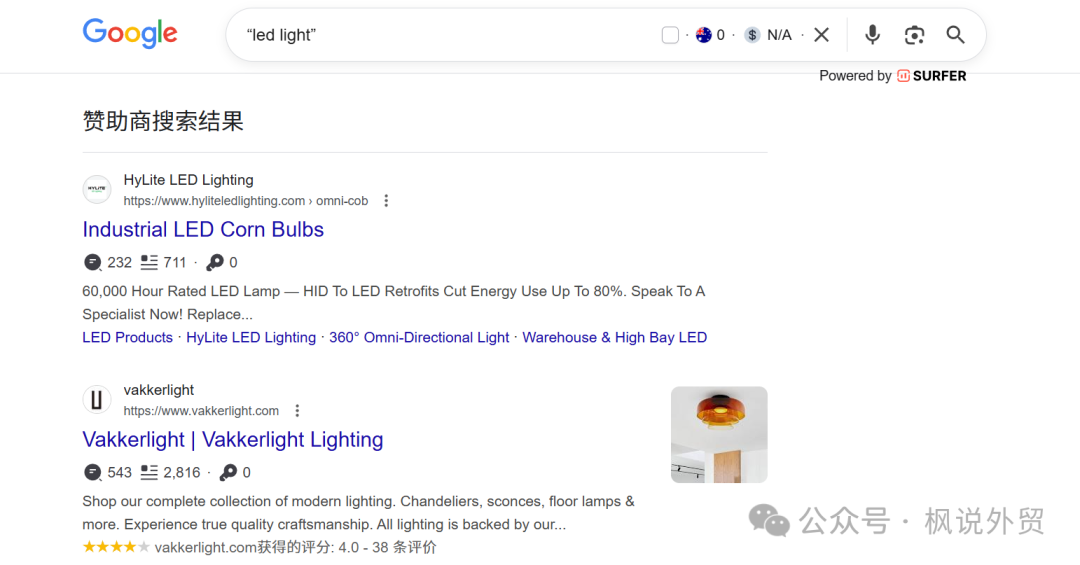This screenshot has width=1080, height=565.
Task: Click the magnifying glass search button
Action: (955, 35)
